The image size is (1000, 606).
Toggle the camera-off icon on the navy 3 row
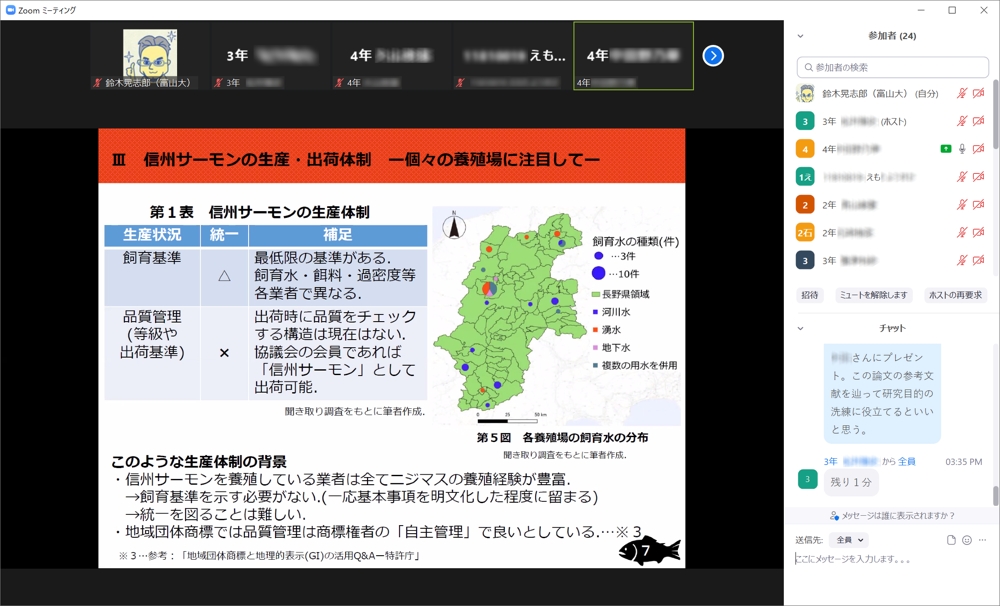(978, 260)
